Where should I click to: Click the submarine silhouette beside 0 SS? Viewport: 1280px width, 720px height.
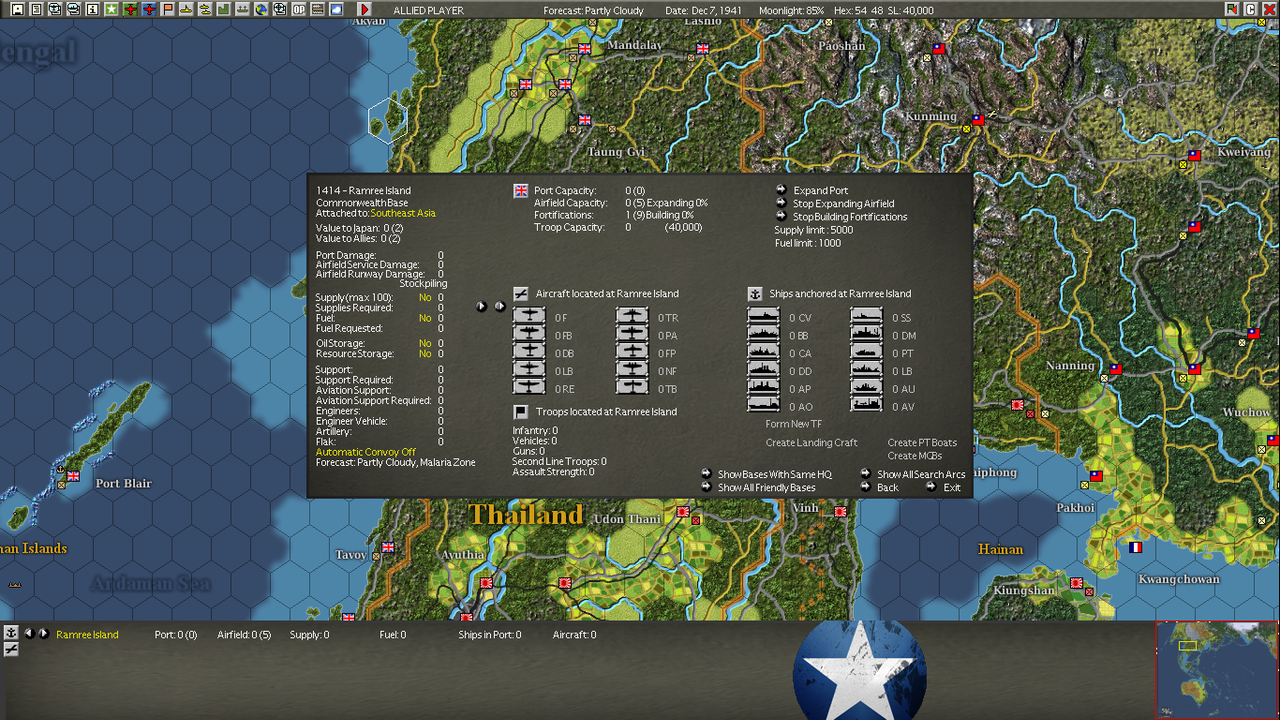(867, 317)
